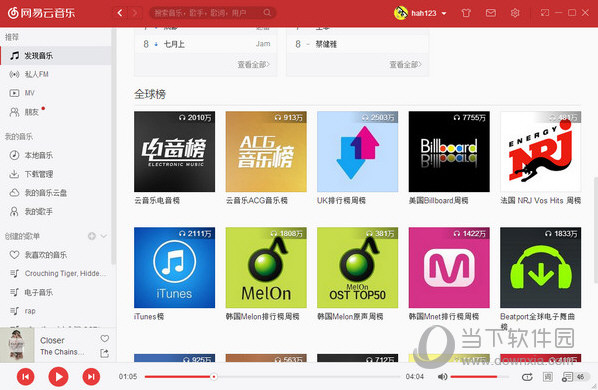Collapse the 创建的歌单 list chevron
This screenshot has height=390, width=598.
pos(104,236)
